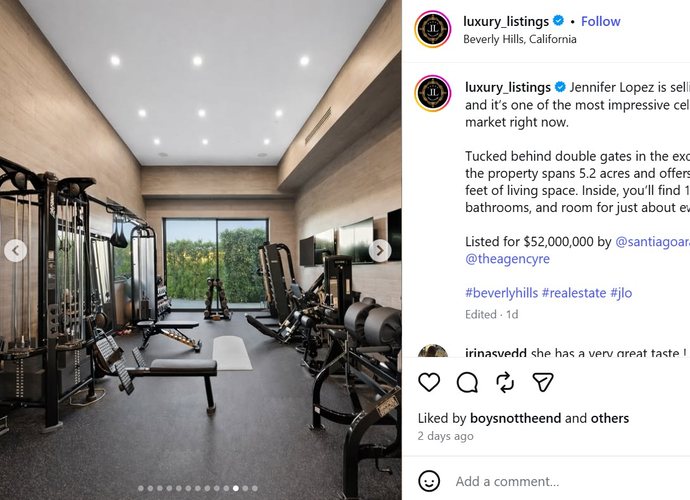Share post with the paper plane icon

[x=543, y=382]
